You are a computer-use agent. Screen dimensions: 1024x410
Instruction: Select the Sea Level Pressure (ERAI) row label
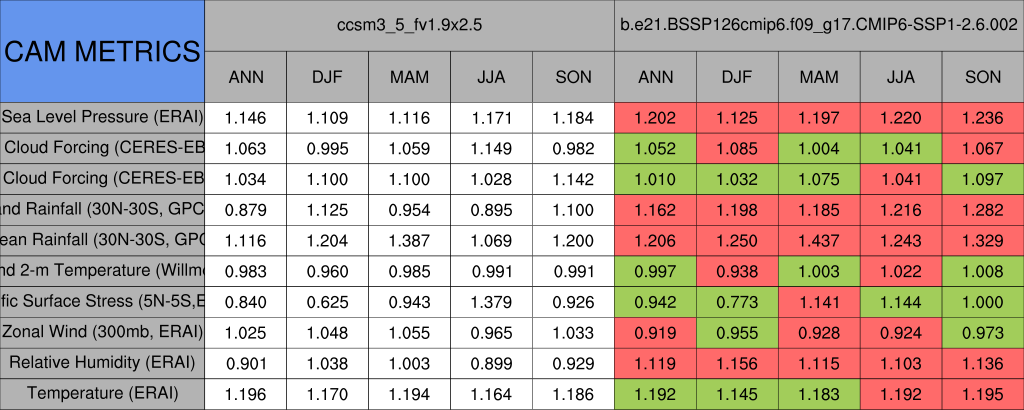tap(102, 117)
